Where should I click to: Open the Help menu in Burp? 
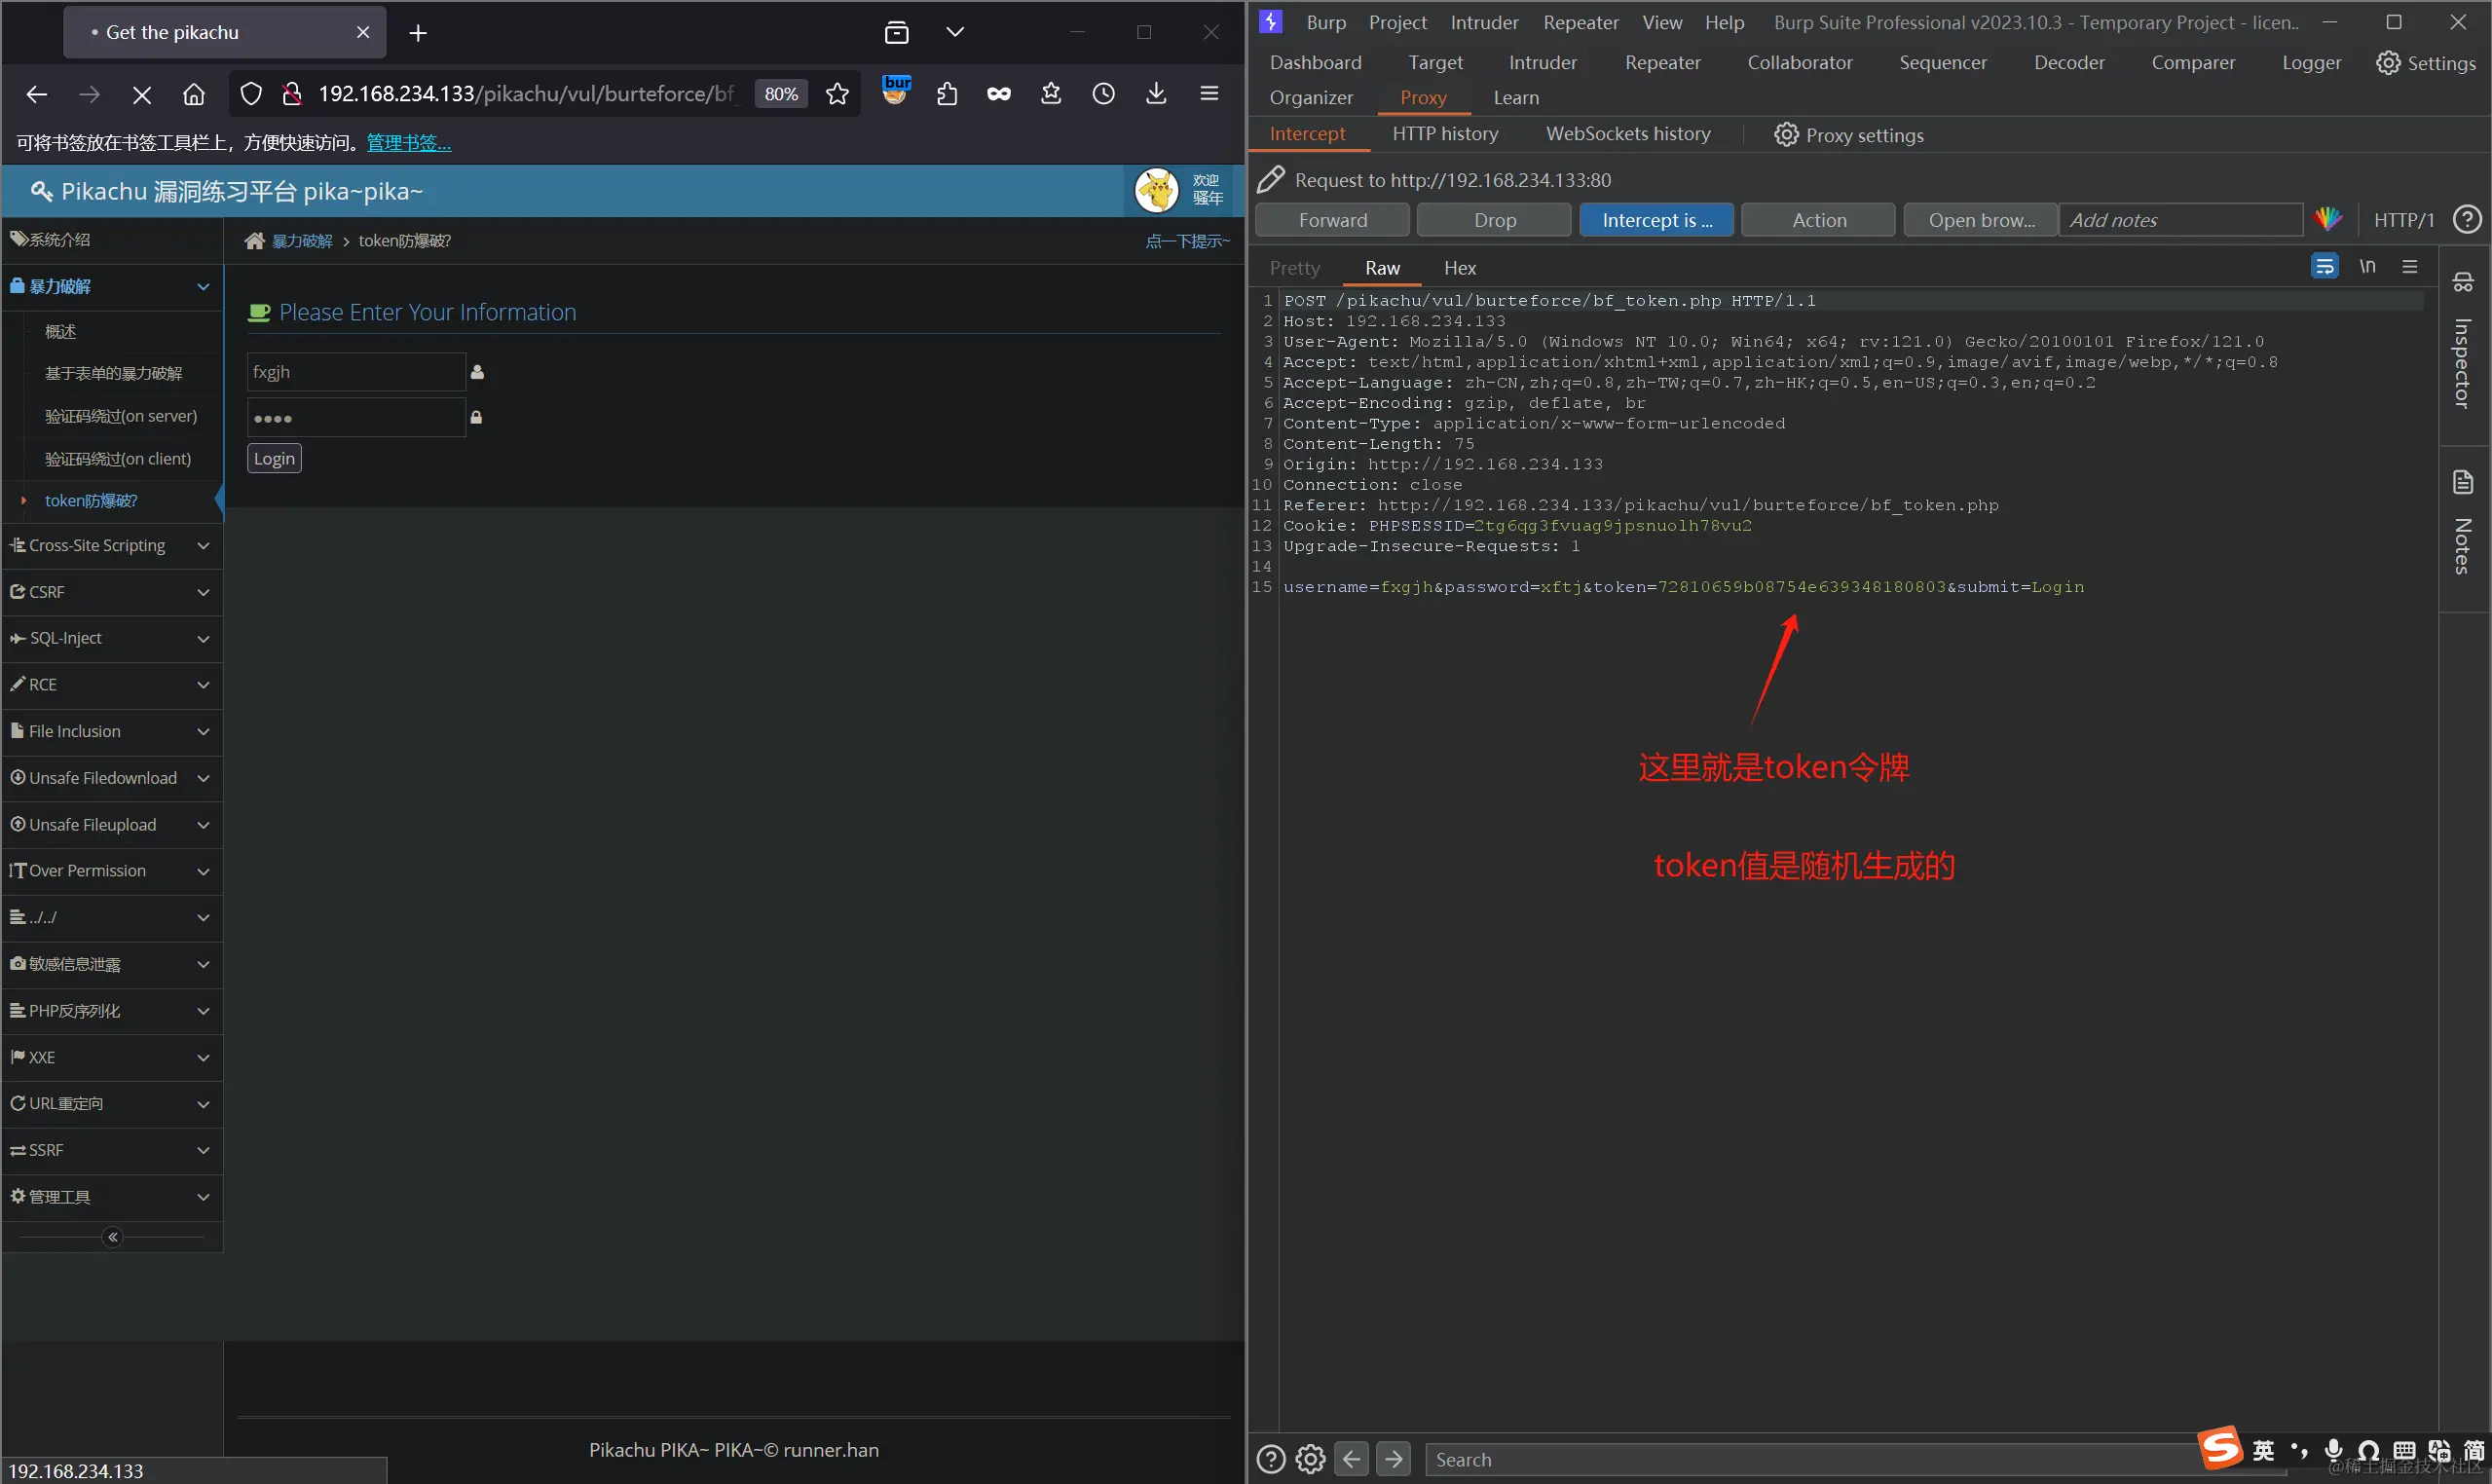(1724, 23)
